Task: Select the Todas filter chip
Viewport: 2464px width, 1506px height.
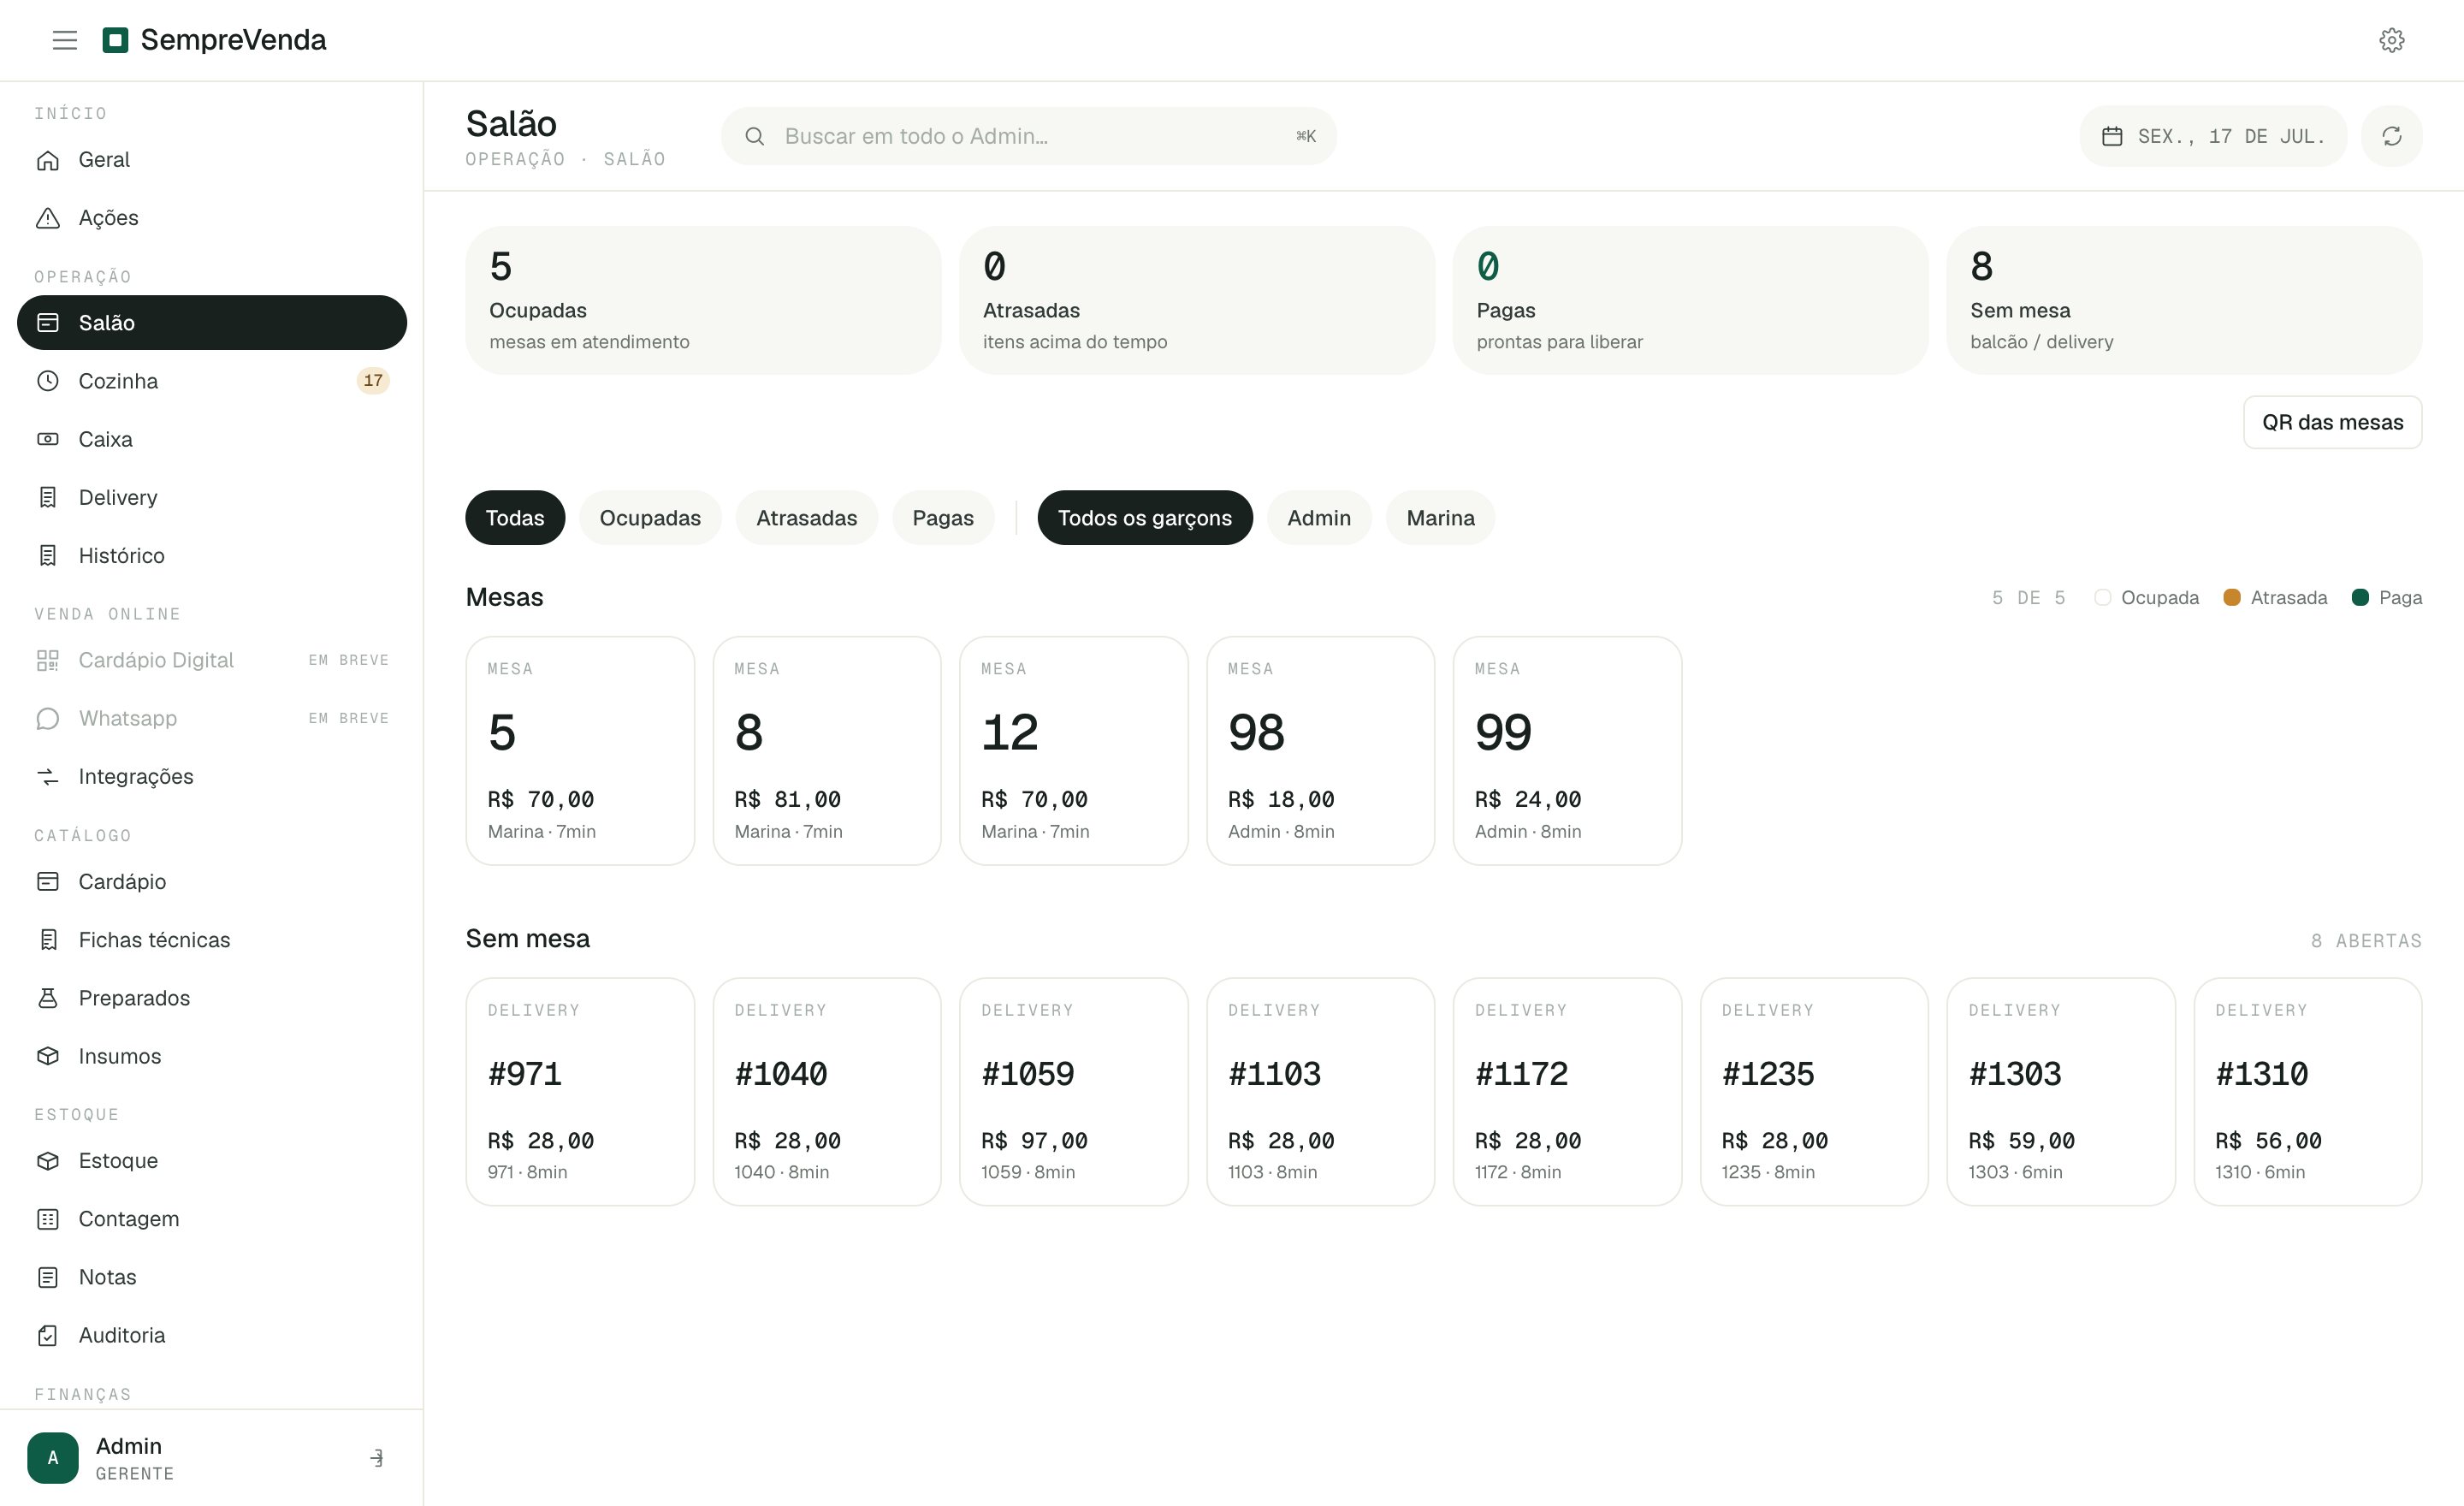Action: coord(515,518)
